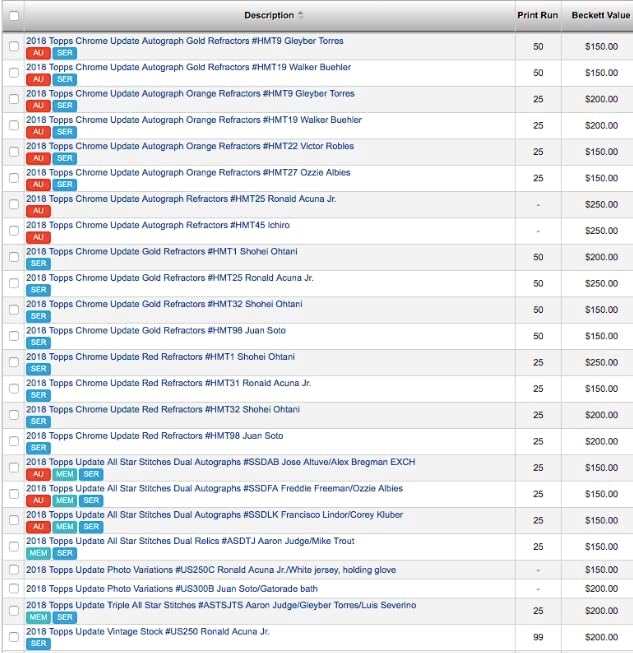Click SER badge under Gold #HMT9 Gleyber Torres
The height and width of the screenshot is (653, 633).
[x=65, y=53]
